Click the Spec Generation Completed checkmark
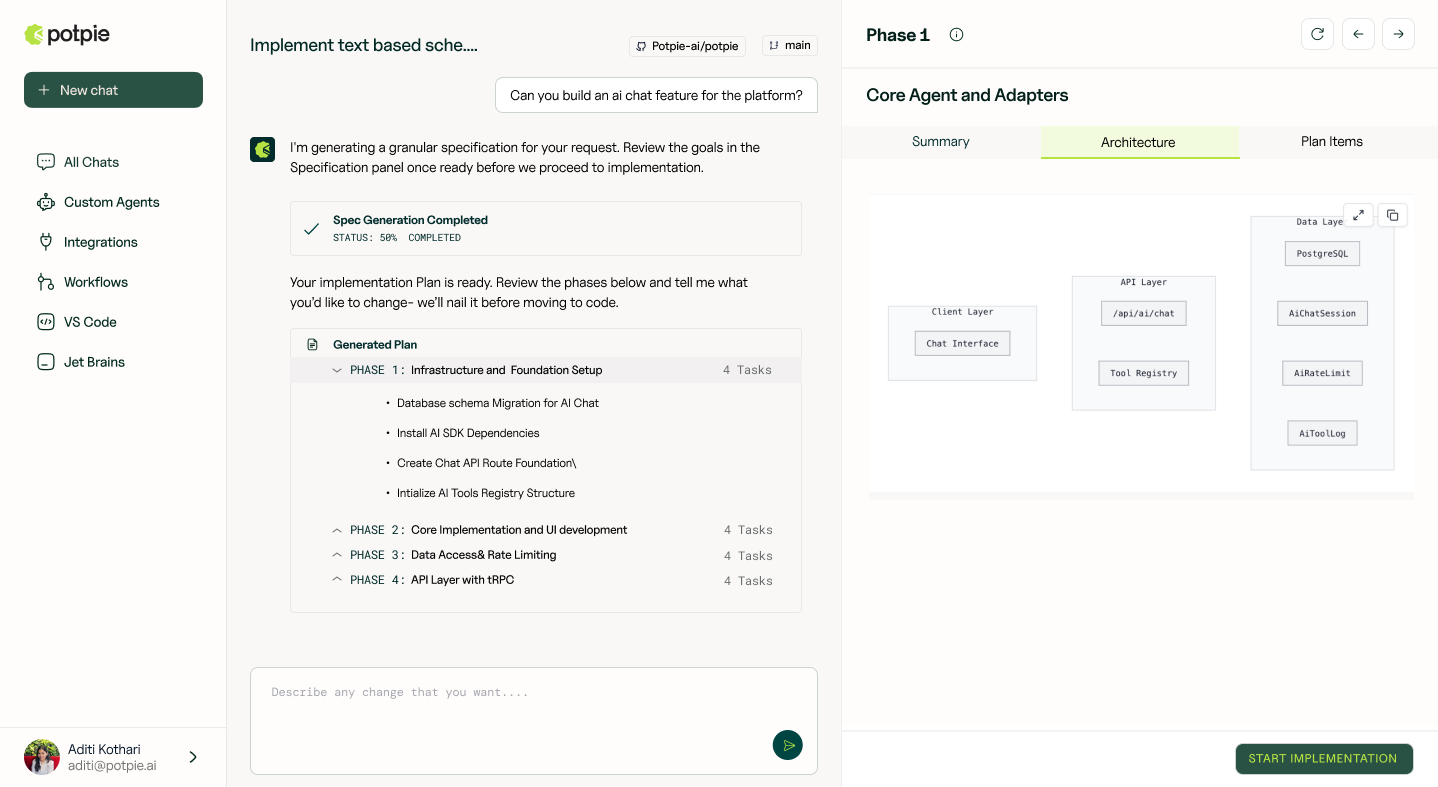The width and height of the screenshot is (1438, 787). pyautogui.click(x=312, y=228)
